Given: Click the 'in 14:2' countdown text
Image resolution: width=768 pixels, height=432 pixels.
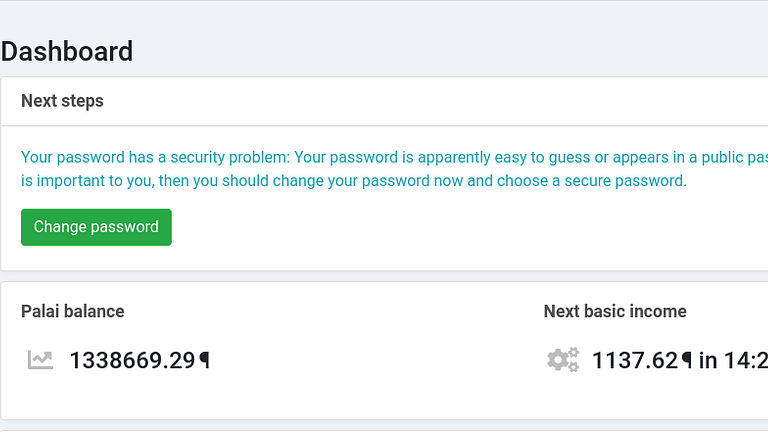Looking at the screenshot, I should [x=733, y=360].
